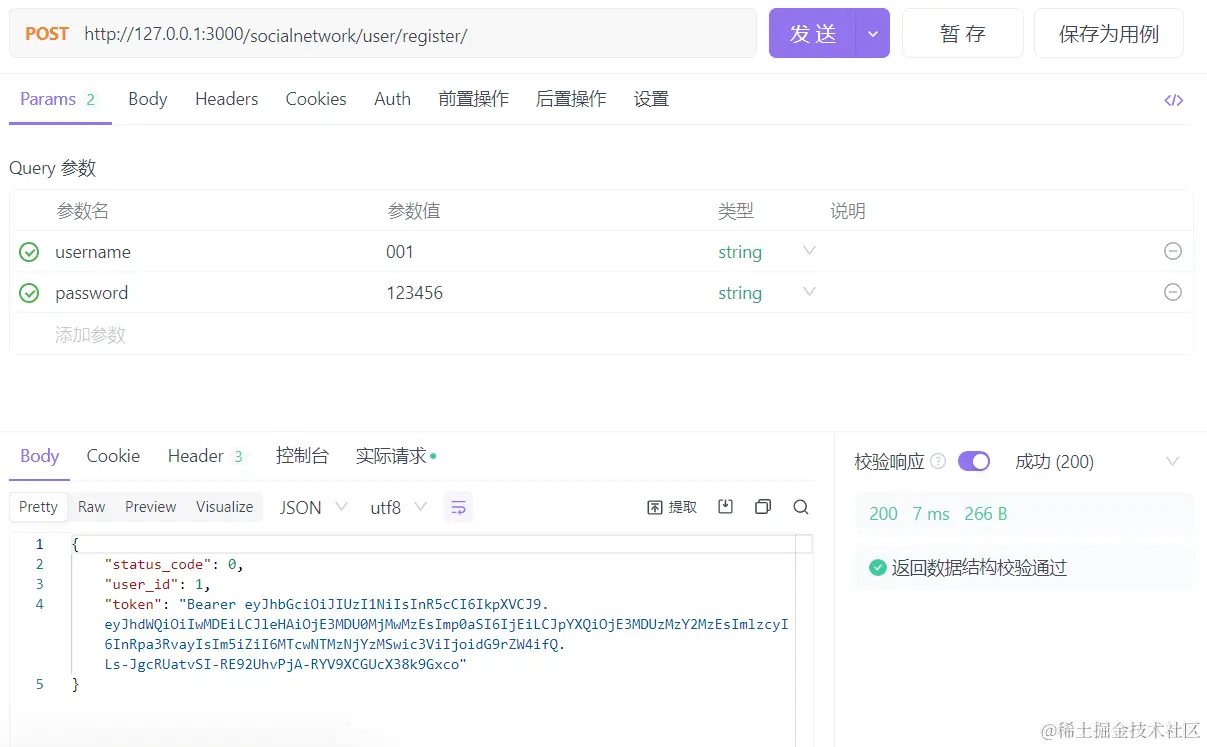Open the 设置 tab
Image resolution: width=1207 pixels, height=747 pixels.
(x=651, y=99)
